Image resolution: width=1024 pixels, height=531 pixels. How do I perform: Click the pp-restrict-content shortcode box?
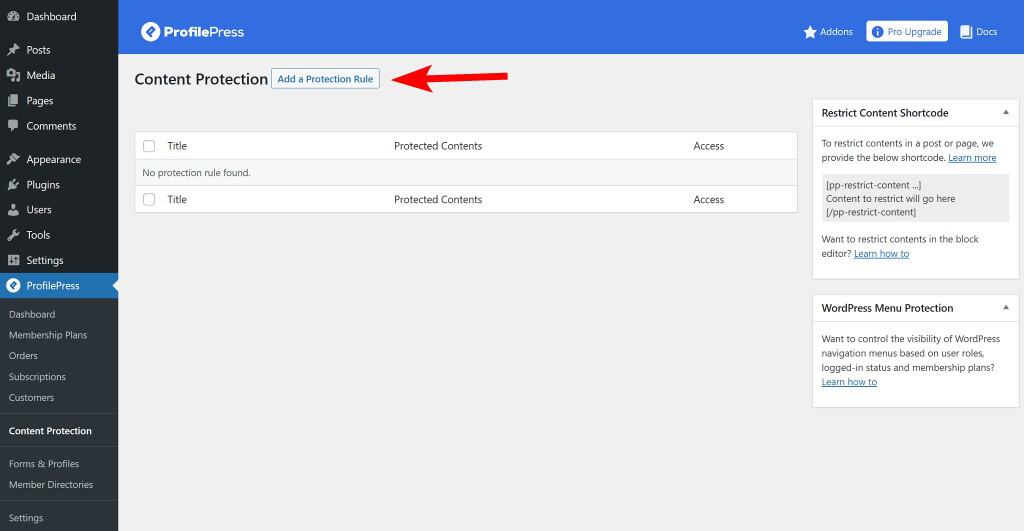click(915, 199)
